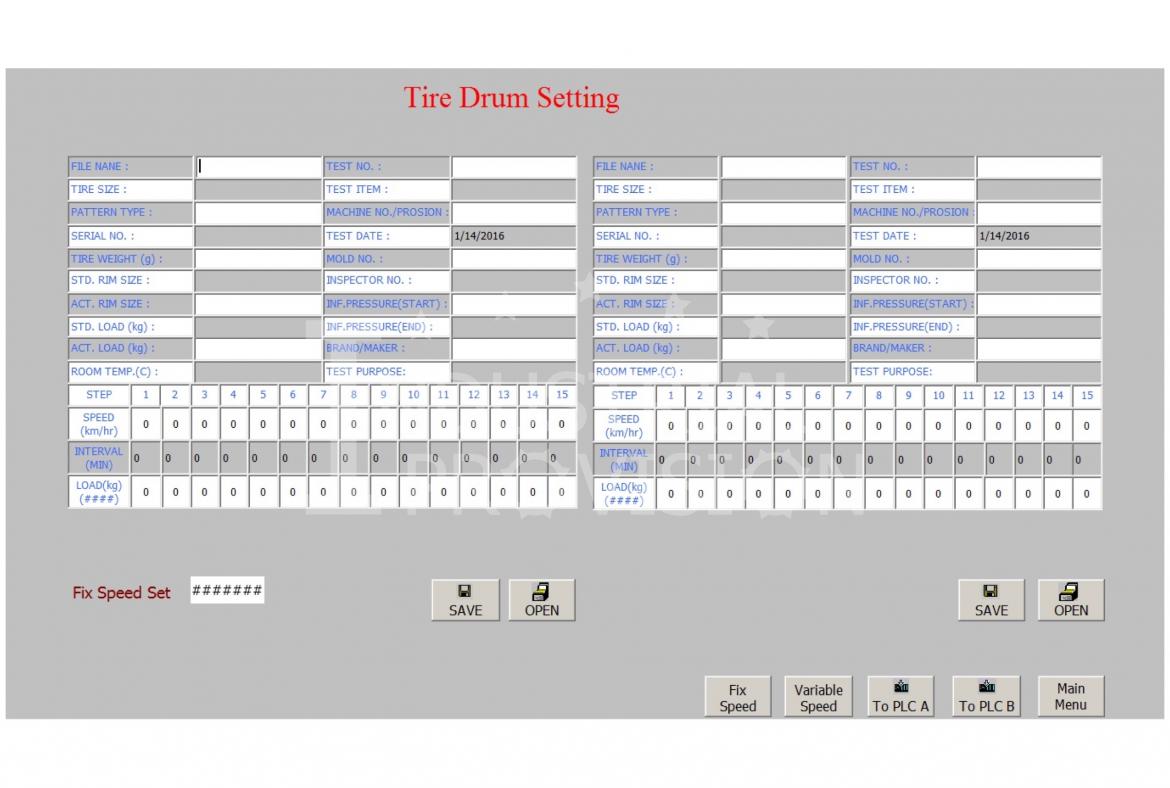Click right step 1 INTERVAL cell
The image size is (1170, 788).
[x=671, y=459]
